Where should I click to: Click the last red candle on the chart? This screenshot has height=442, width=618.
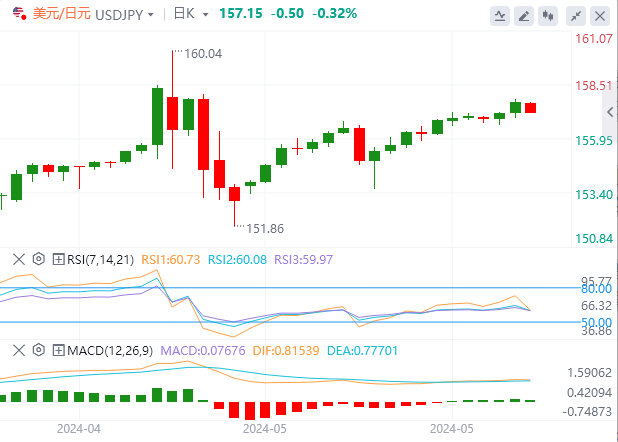click(531, 108)
